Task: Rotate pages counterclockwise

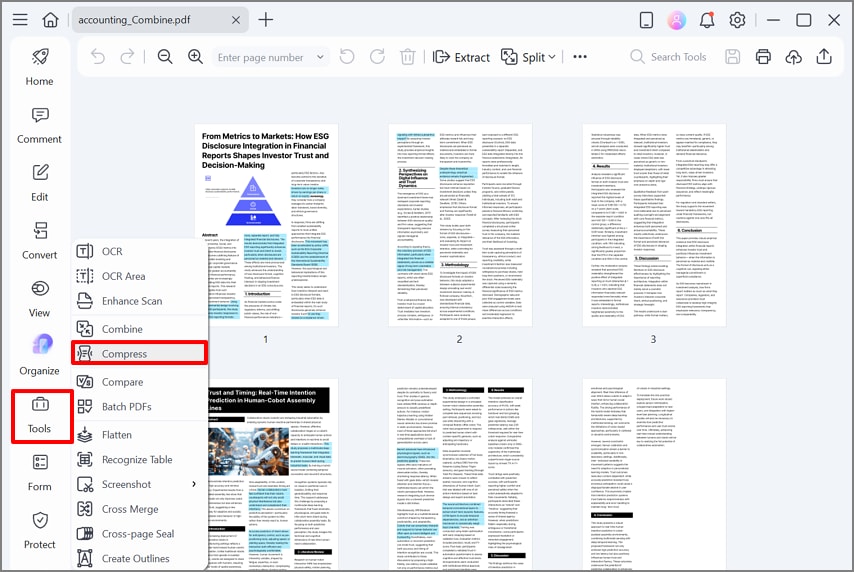Action: coord(347,57)
